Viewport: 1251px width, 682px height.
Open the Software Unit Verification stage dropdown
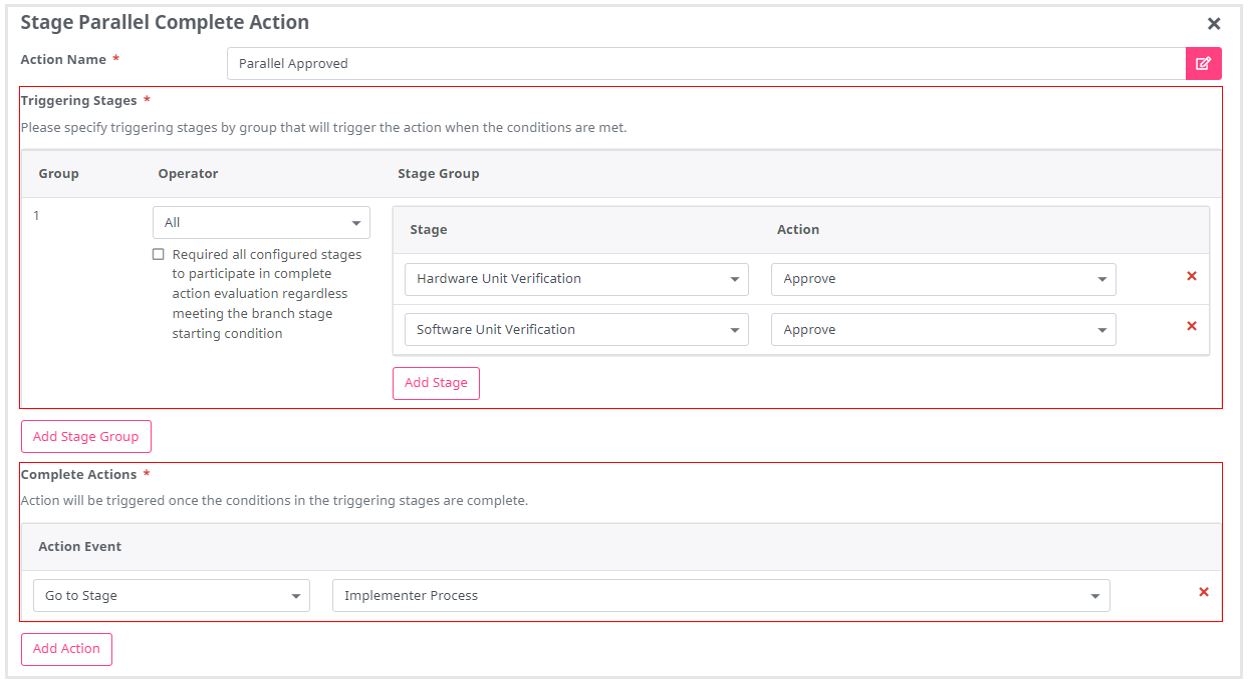click(576, 330)
